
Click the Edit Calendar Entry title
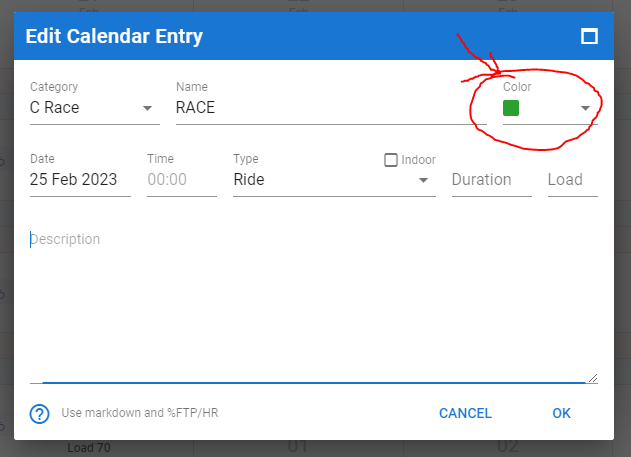click(x=114, y=37)
